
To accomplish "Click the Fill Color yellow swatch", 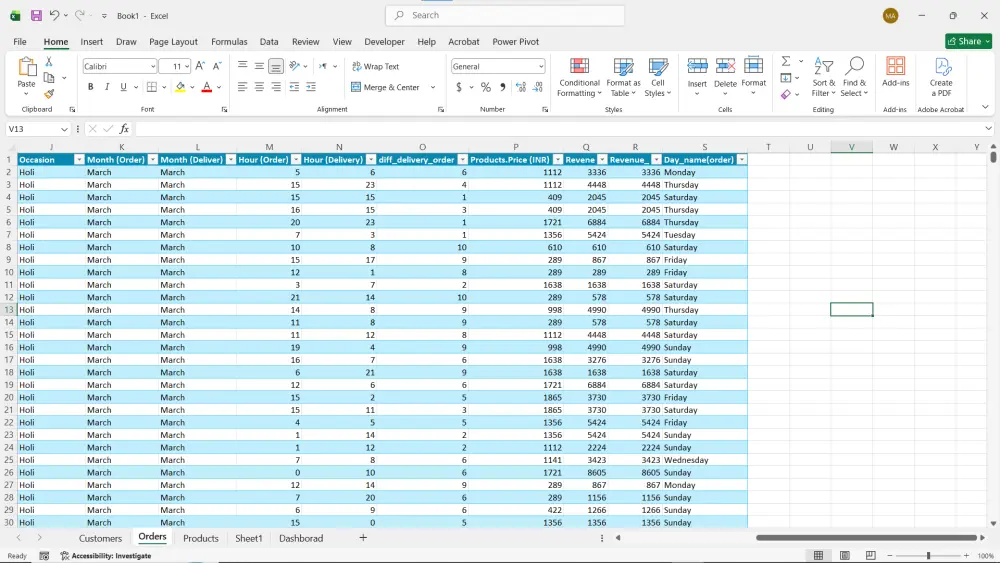I will tap(180, 87).
